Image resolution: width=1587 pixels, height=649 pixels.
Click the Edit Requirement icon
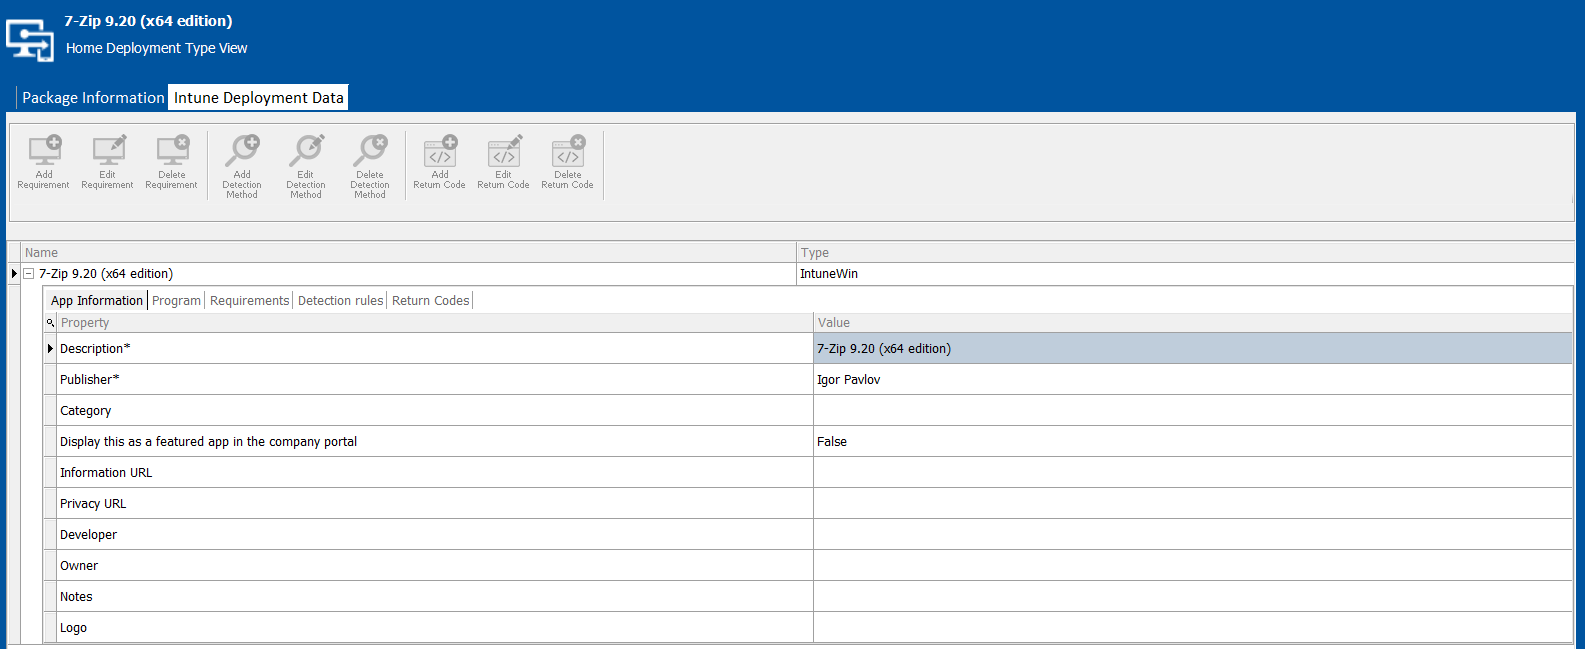click(108, 152)
